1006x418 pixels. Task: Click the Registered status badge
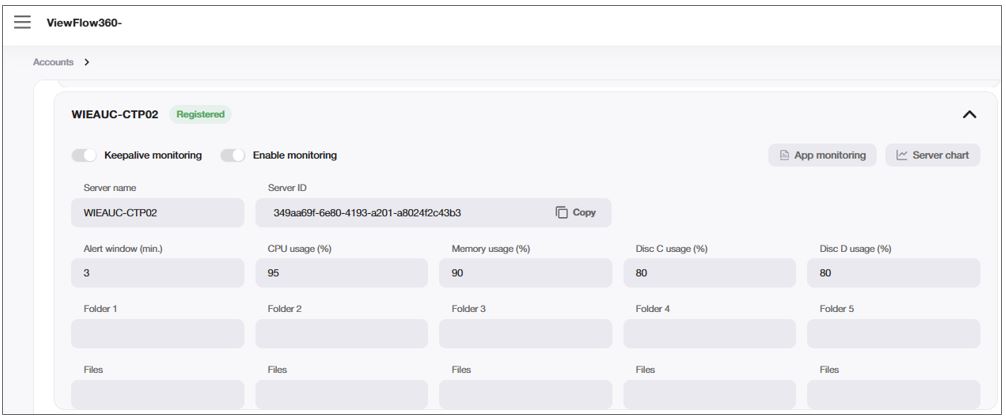point(200,114)
